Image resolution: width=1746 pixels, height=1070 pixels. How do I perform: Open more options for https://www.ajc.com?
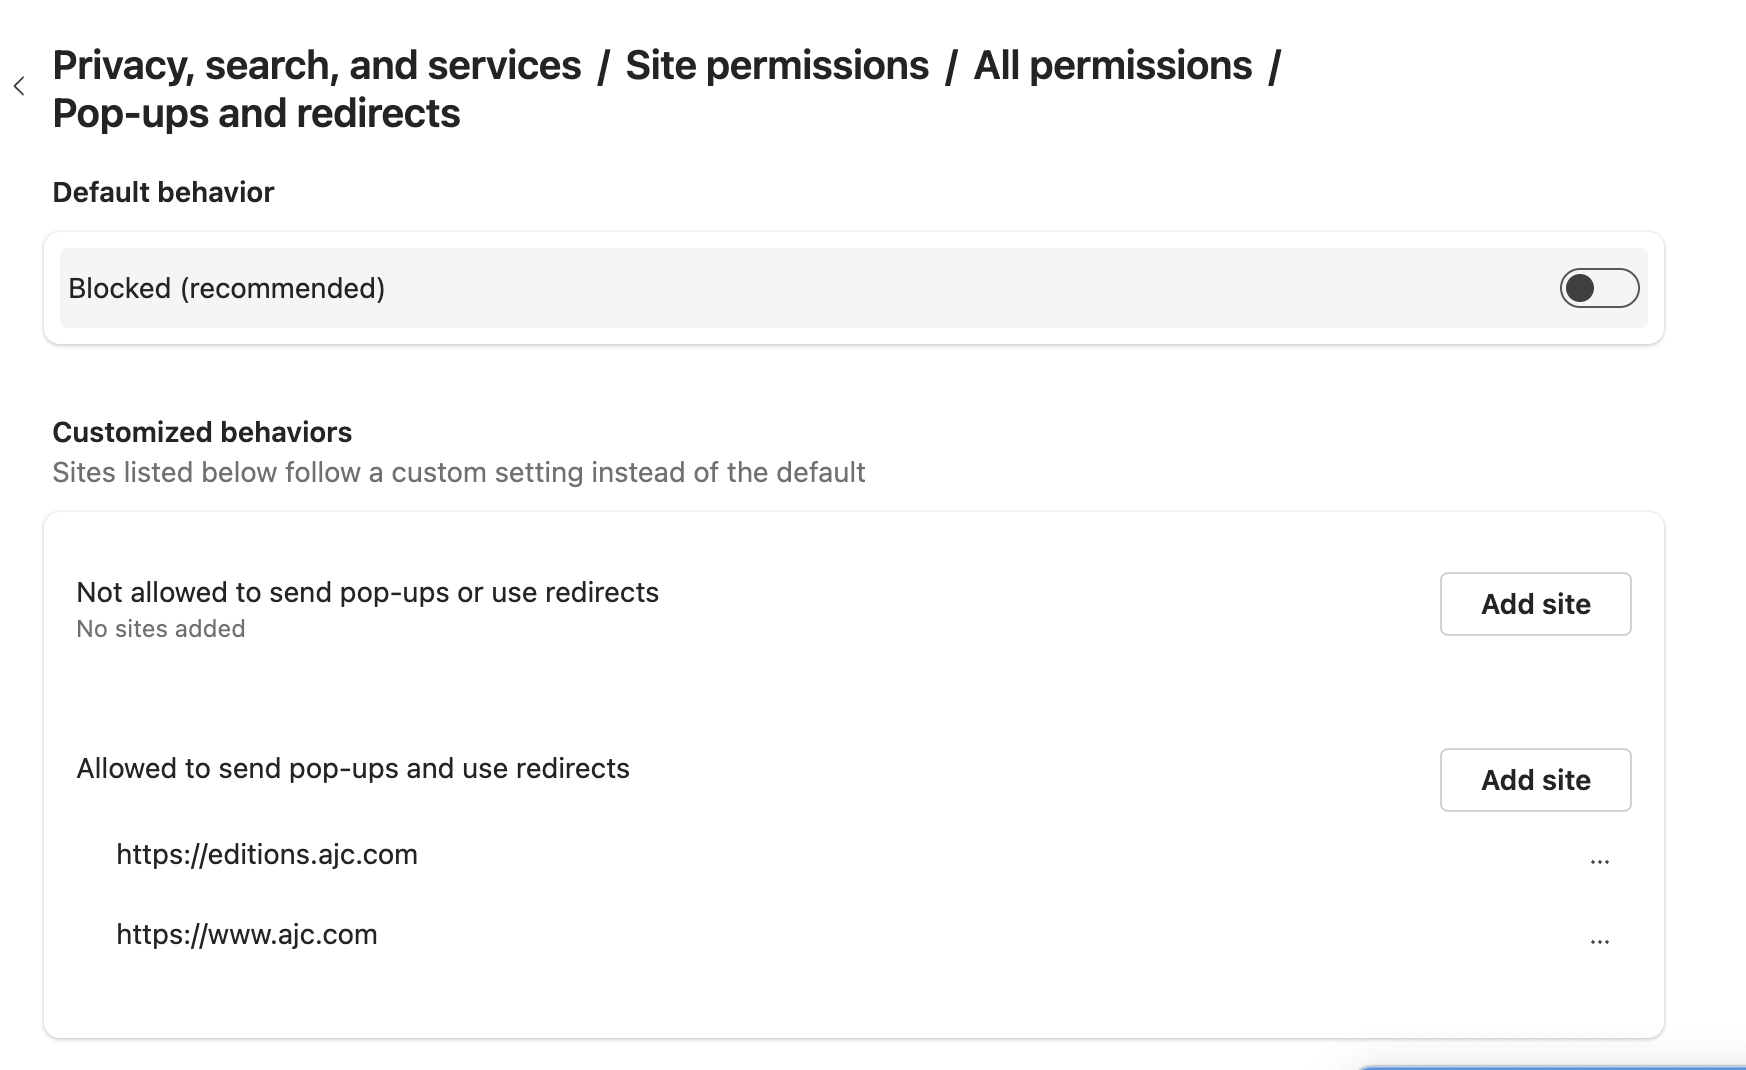click(1599, 940)
